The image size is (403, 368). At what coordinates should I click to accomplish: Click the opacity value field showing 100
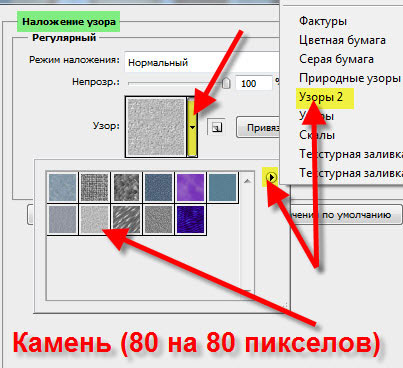click(x=253, y=83)
